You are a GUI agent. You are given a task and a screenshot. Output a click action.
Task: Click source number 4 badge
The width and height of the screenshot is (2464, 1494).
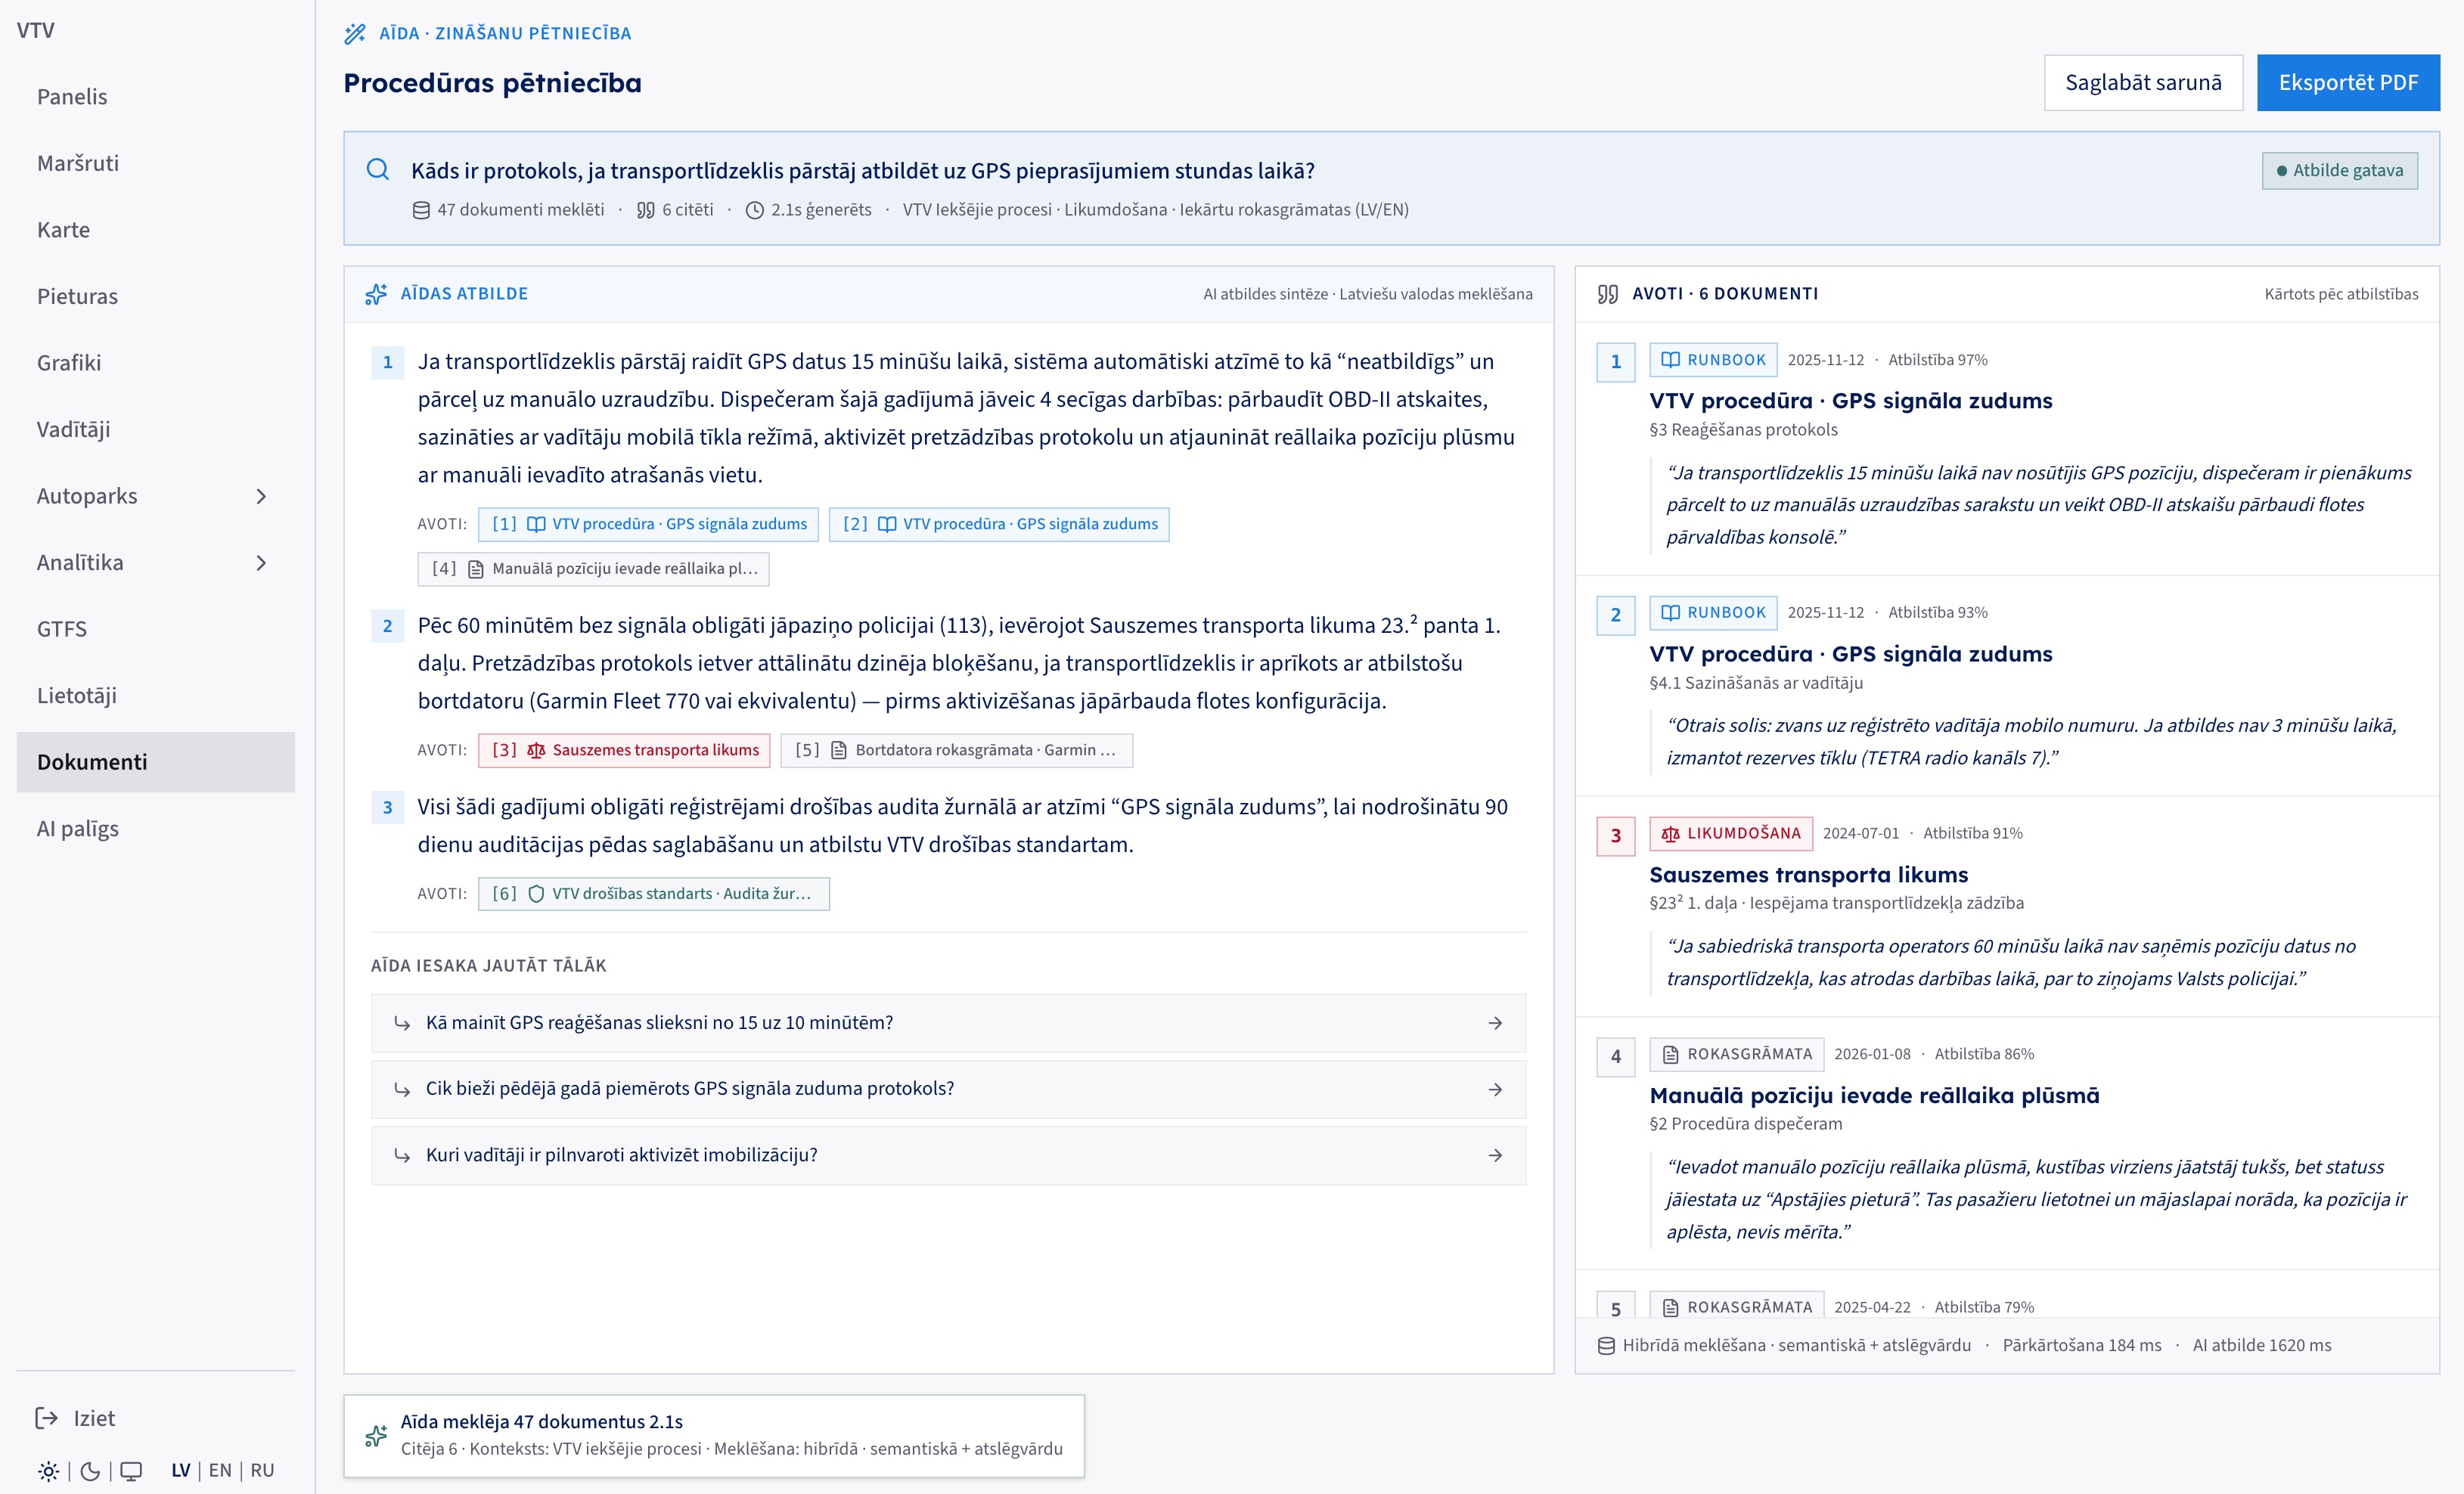(x=1616, y=1057)
